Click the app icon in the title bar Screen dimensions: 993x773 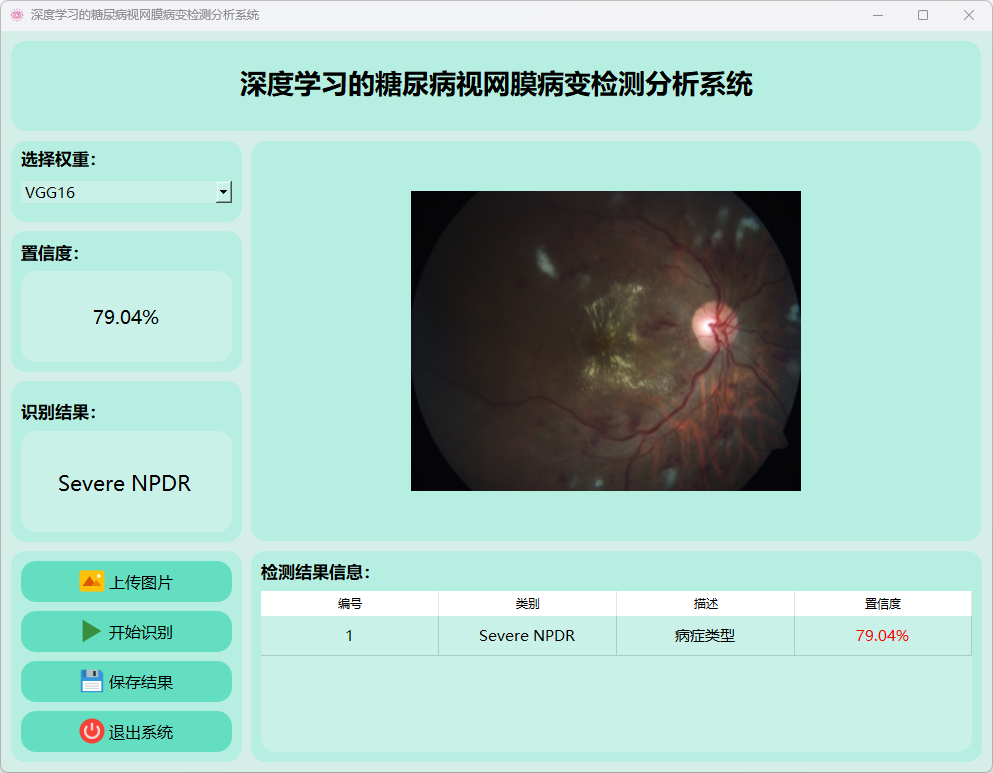click(16, 15)
